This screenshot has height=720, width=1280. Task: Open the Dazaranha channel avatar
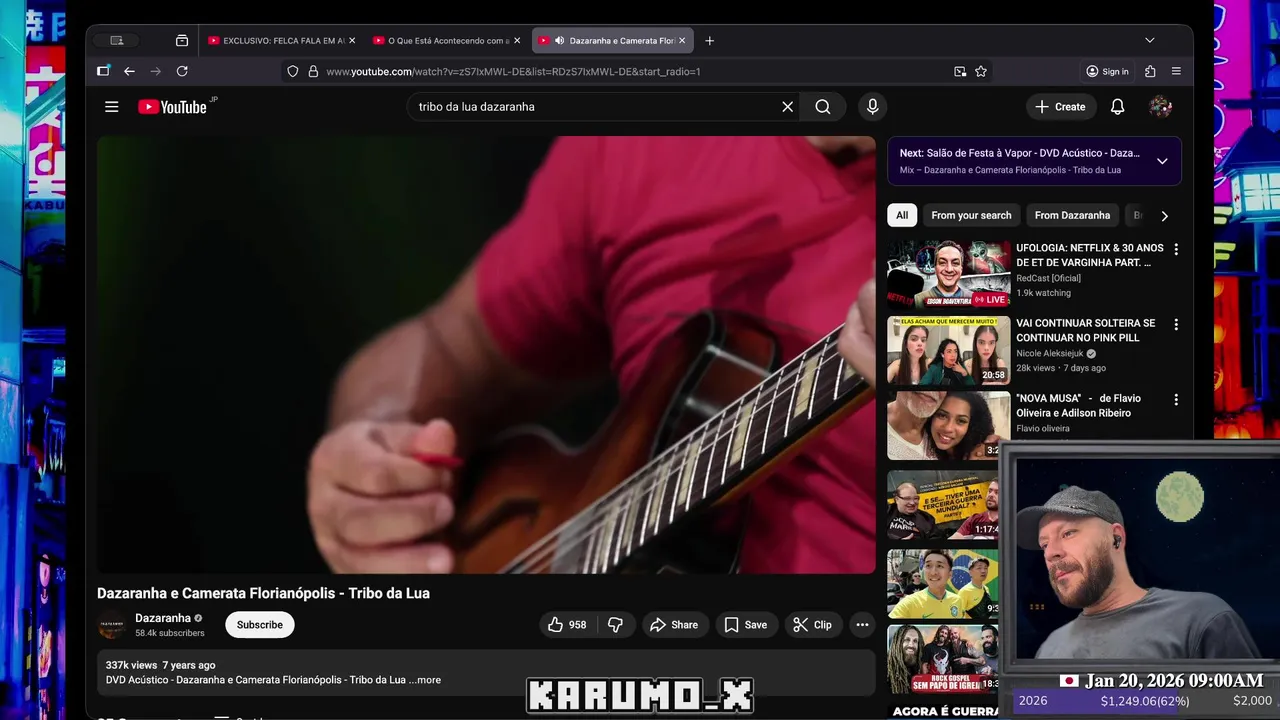coord(112,625)
